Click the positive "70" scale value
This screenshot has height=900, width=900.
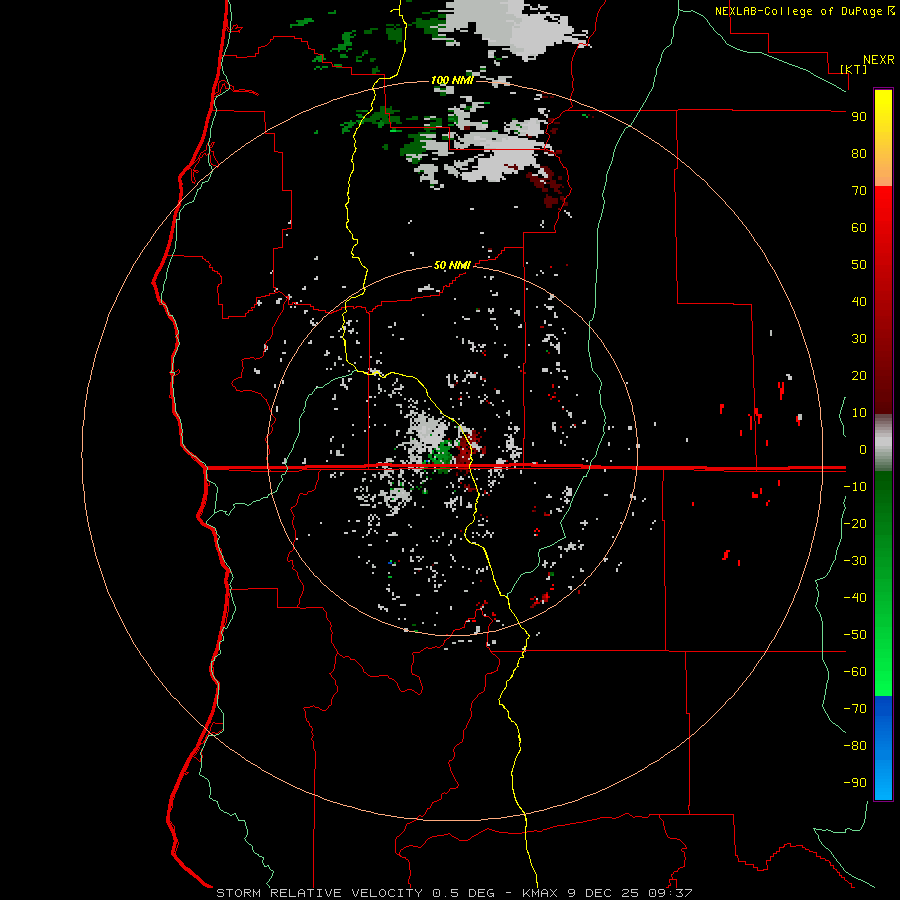pos(859,191)
